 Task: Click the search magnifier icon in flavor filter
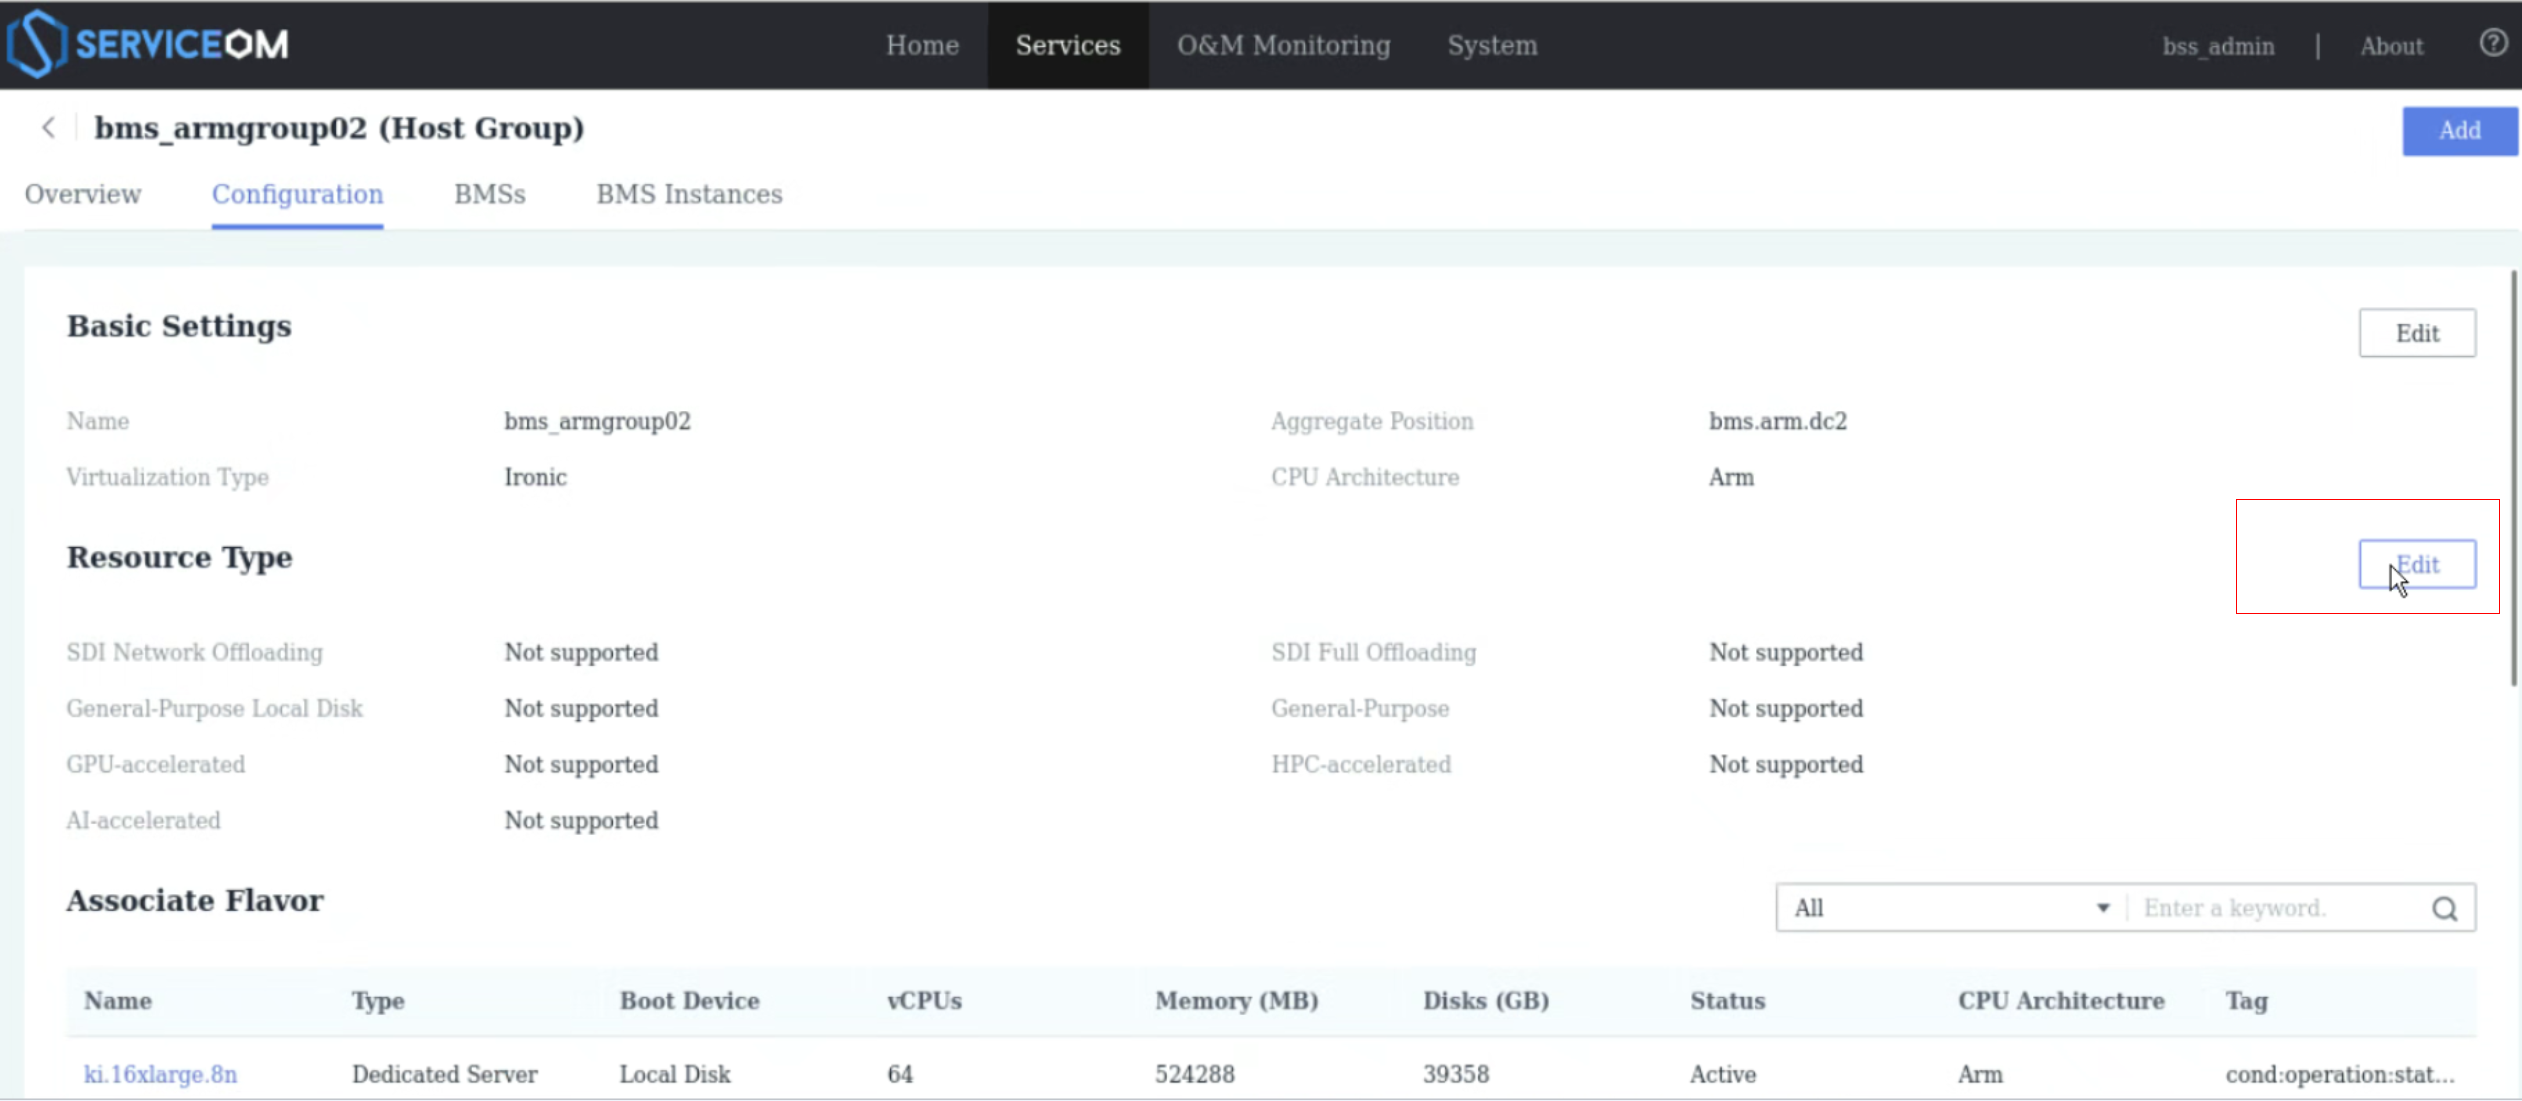click(x=2444, y=908)
